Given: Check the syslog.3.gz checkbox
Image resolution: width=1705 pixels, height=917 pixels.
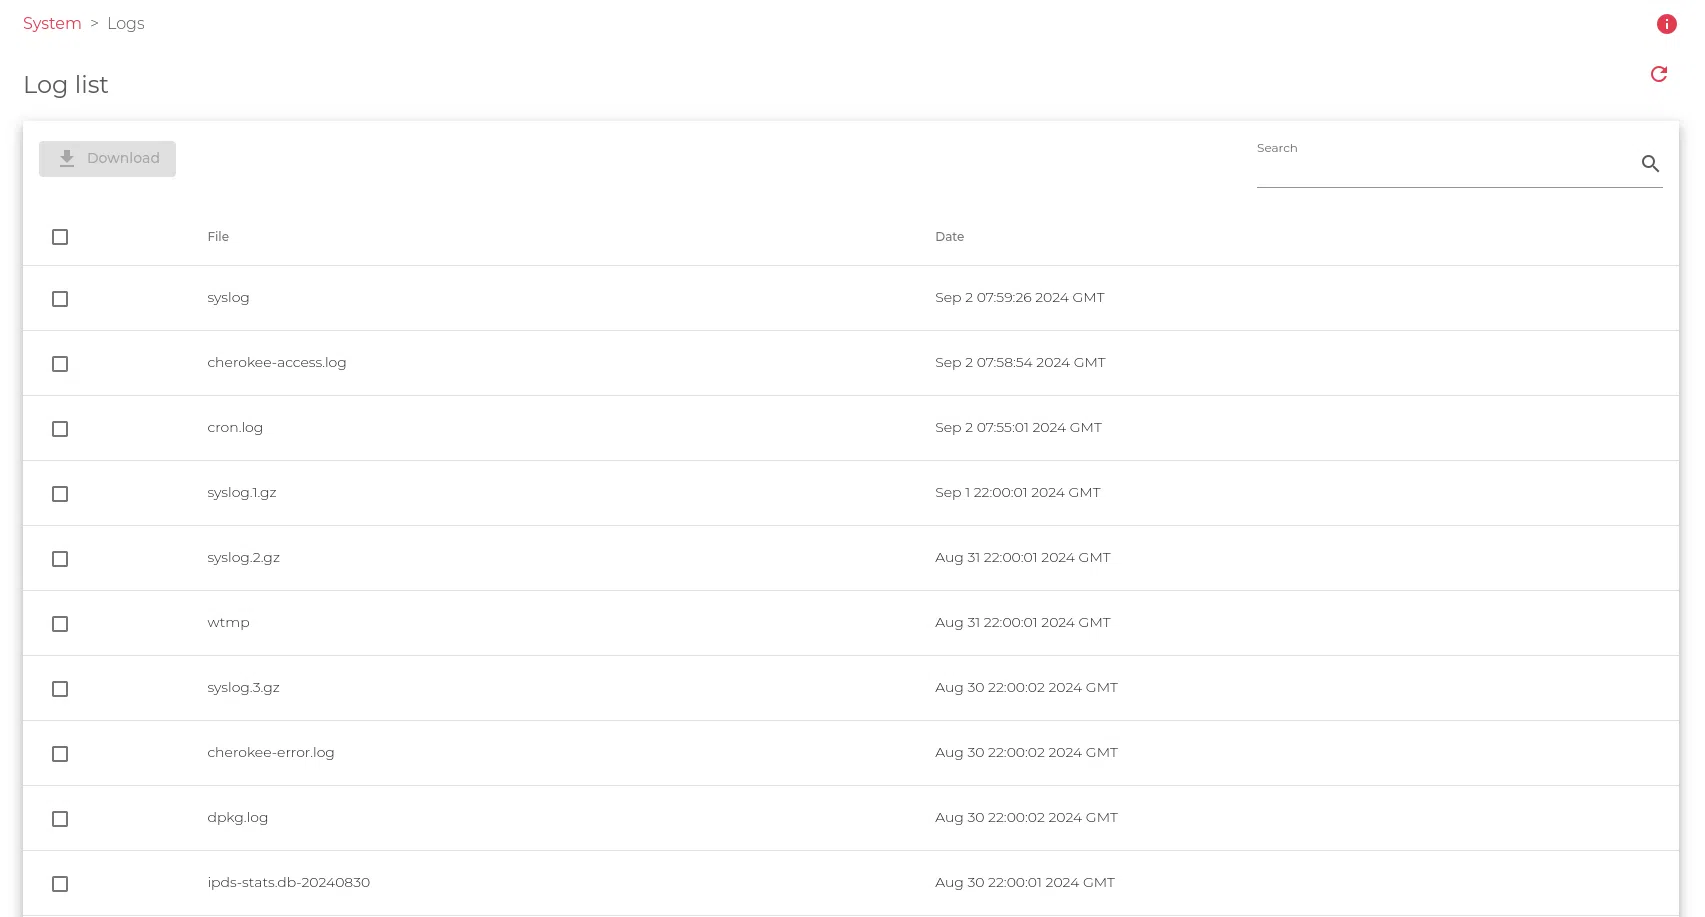Looking at the screenshot, I should click(x=60, y=689).
